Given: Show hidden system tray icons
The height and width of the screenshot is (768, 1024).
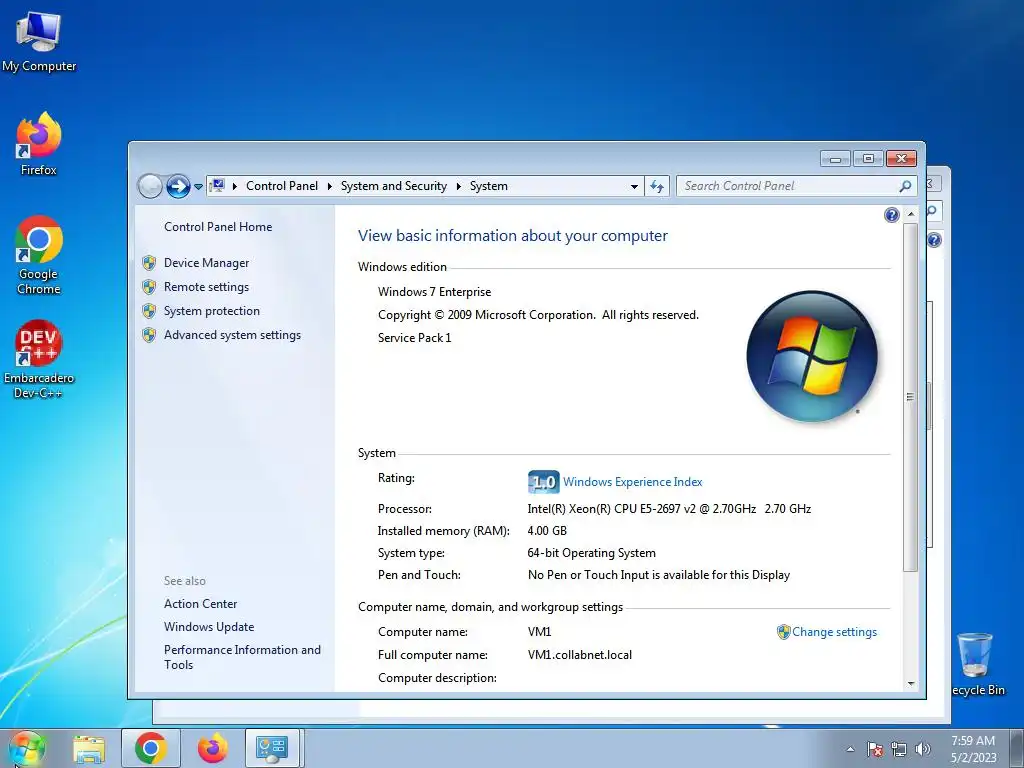Looking at the screenshot, I should (x=850, y=749).
